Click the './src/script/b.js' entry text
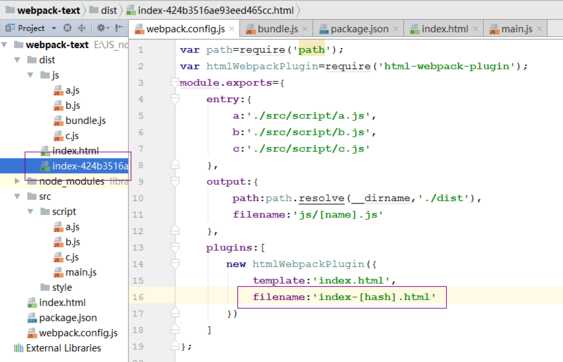Screen dimensions: 563x362 tap(309, 132)
